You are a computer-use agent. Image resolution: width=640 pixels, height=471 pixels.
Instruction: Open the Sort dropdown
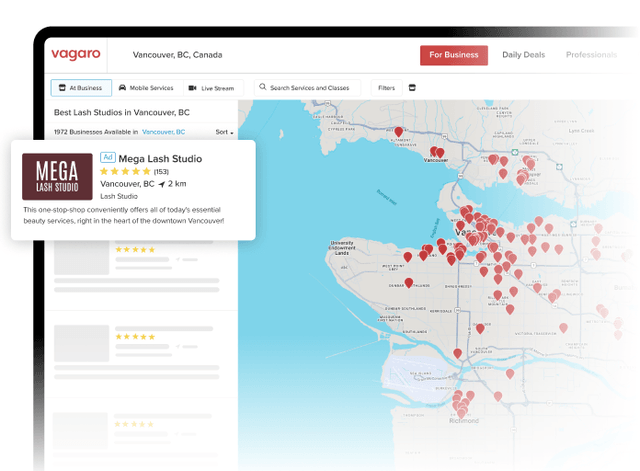coord(224,132)
